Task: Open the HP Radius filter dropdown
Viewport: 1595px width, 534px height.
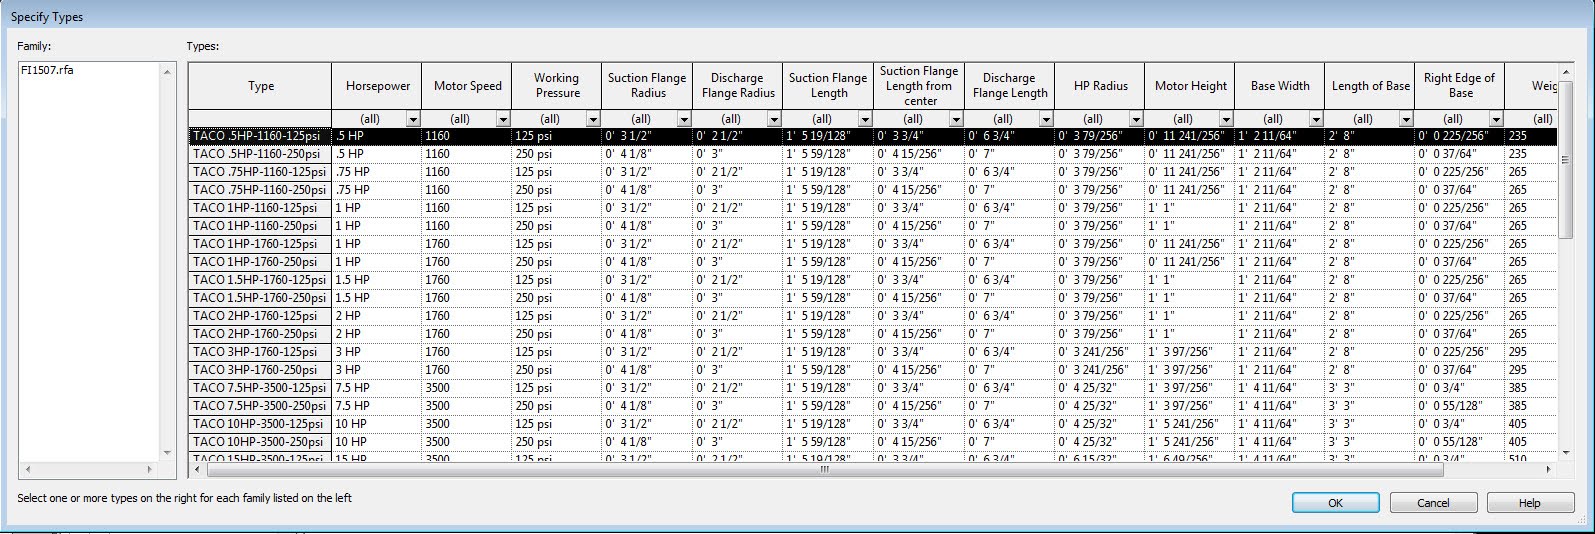Action: [x=1135, y=119]
